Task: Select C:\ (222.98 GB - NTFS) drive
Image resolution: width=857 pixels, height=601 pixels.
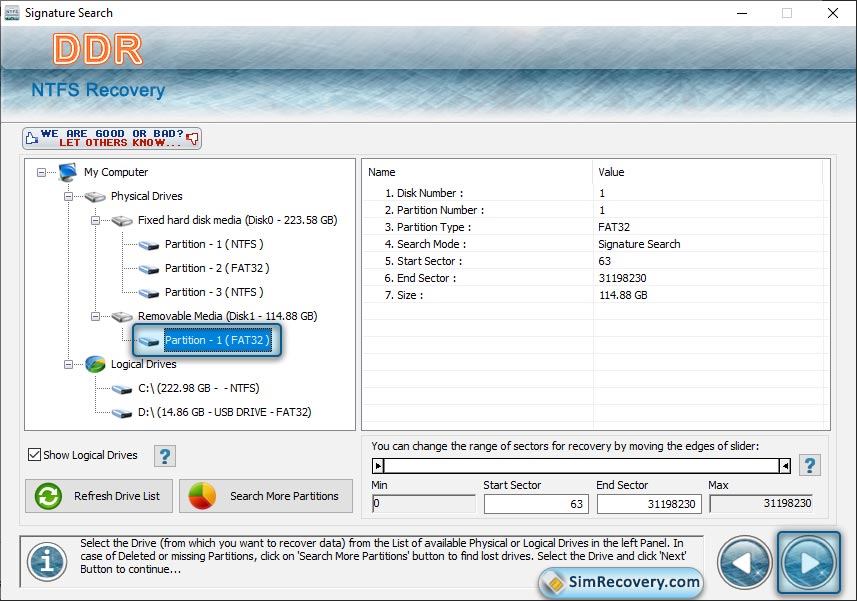Action: tap(199, 388)
